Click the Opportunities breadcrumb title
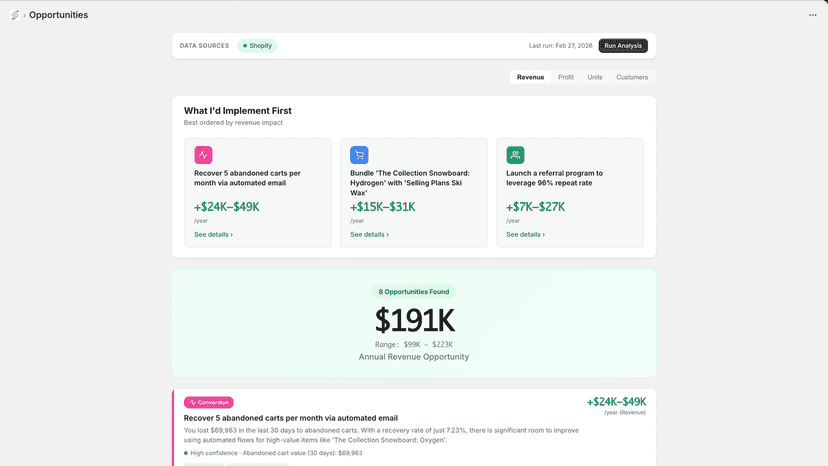828x466 pixels. (59, 15)
